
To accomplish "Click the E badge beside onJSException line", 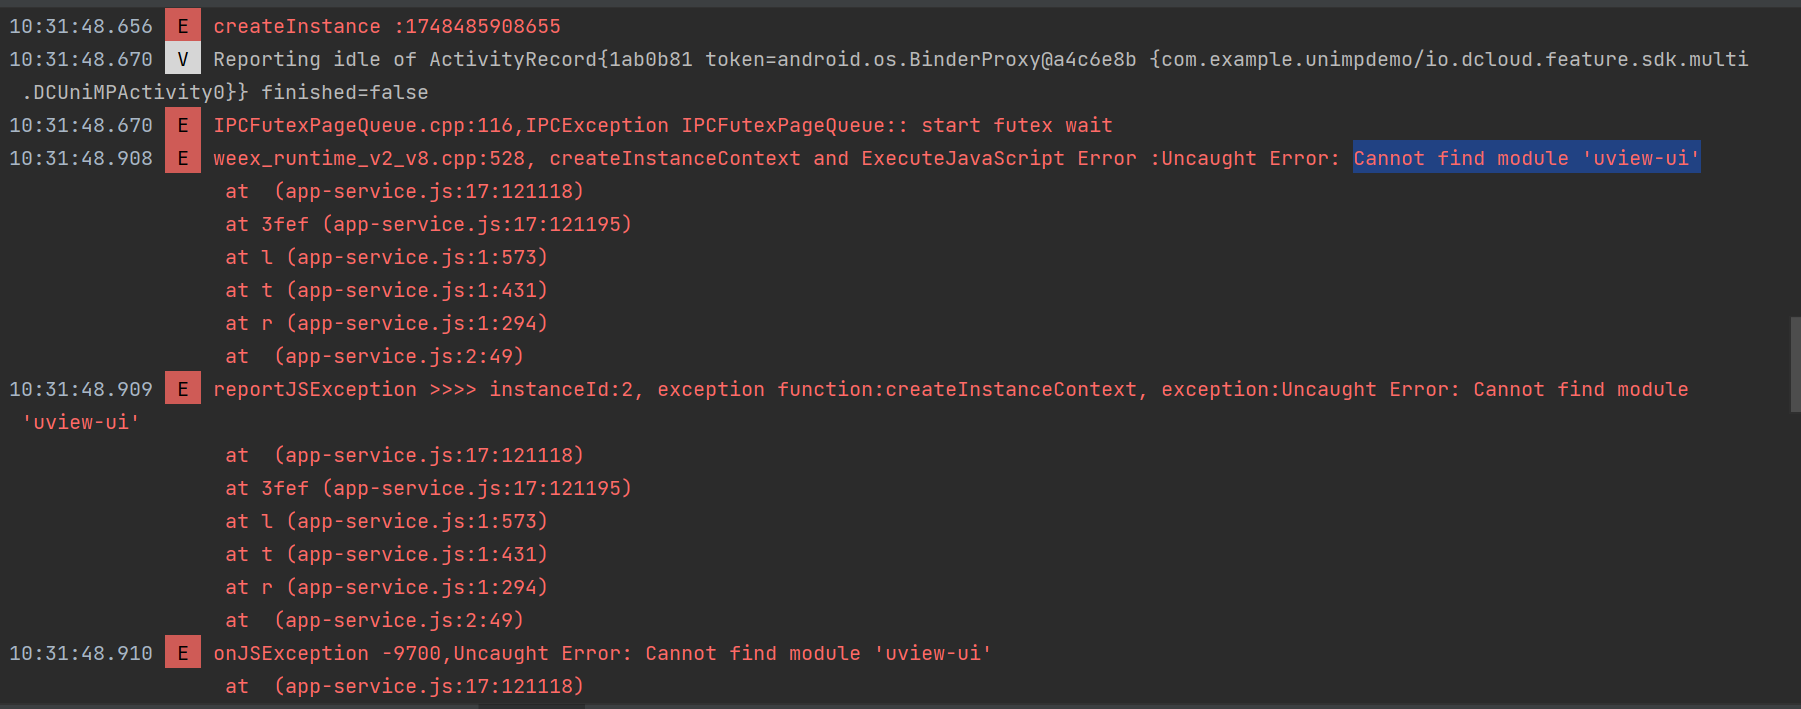I will point(182,653).
